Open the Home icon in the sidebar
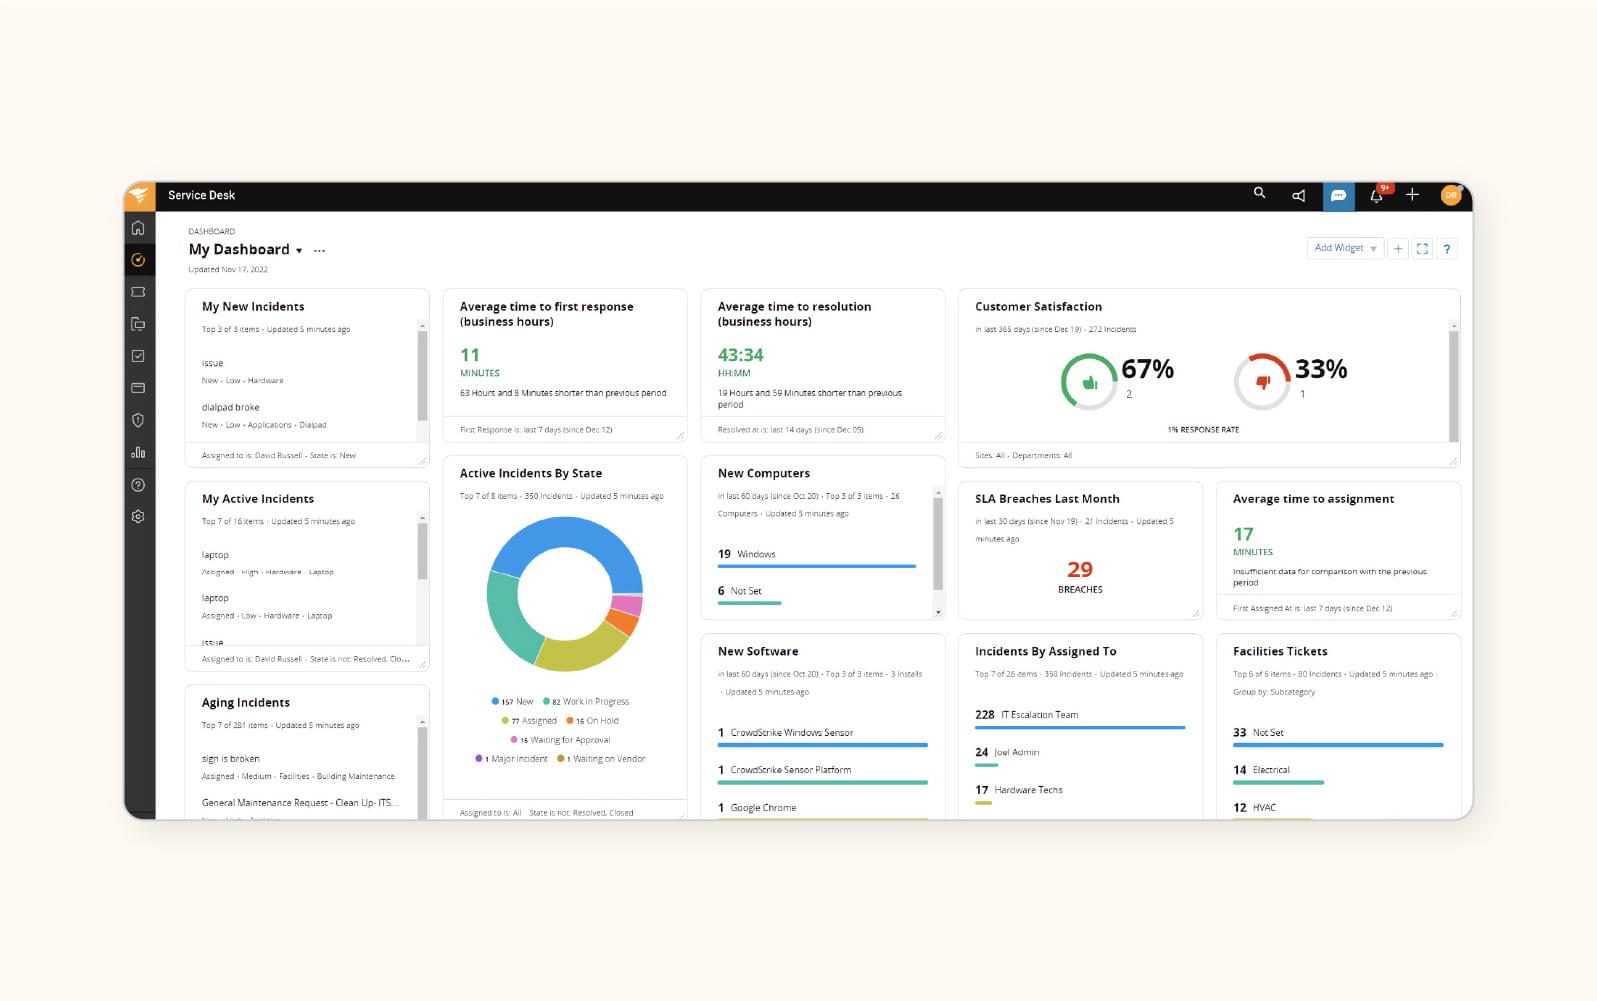Image resolution: width=1597 pixels, height=1001 pixels. [x=138, y=228]
